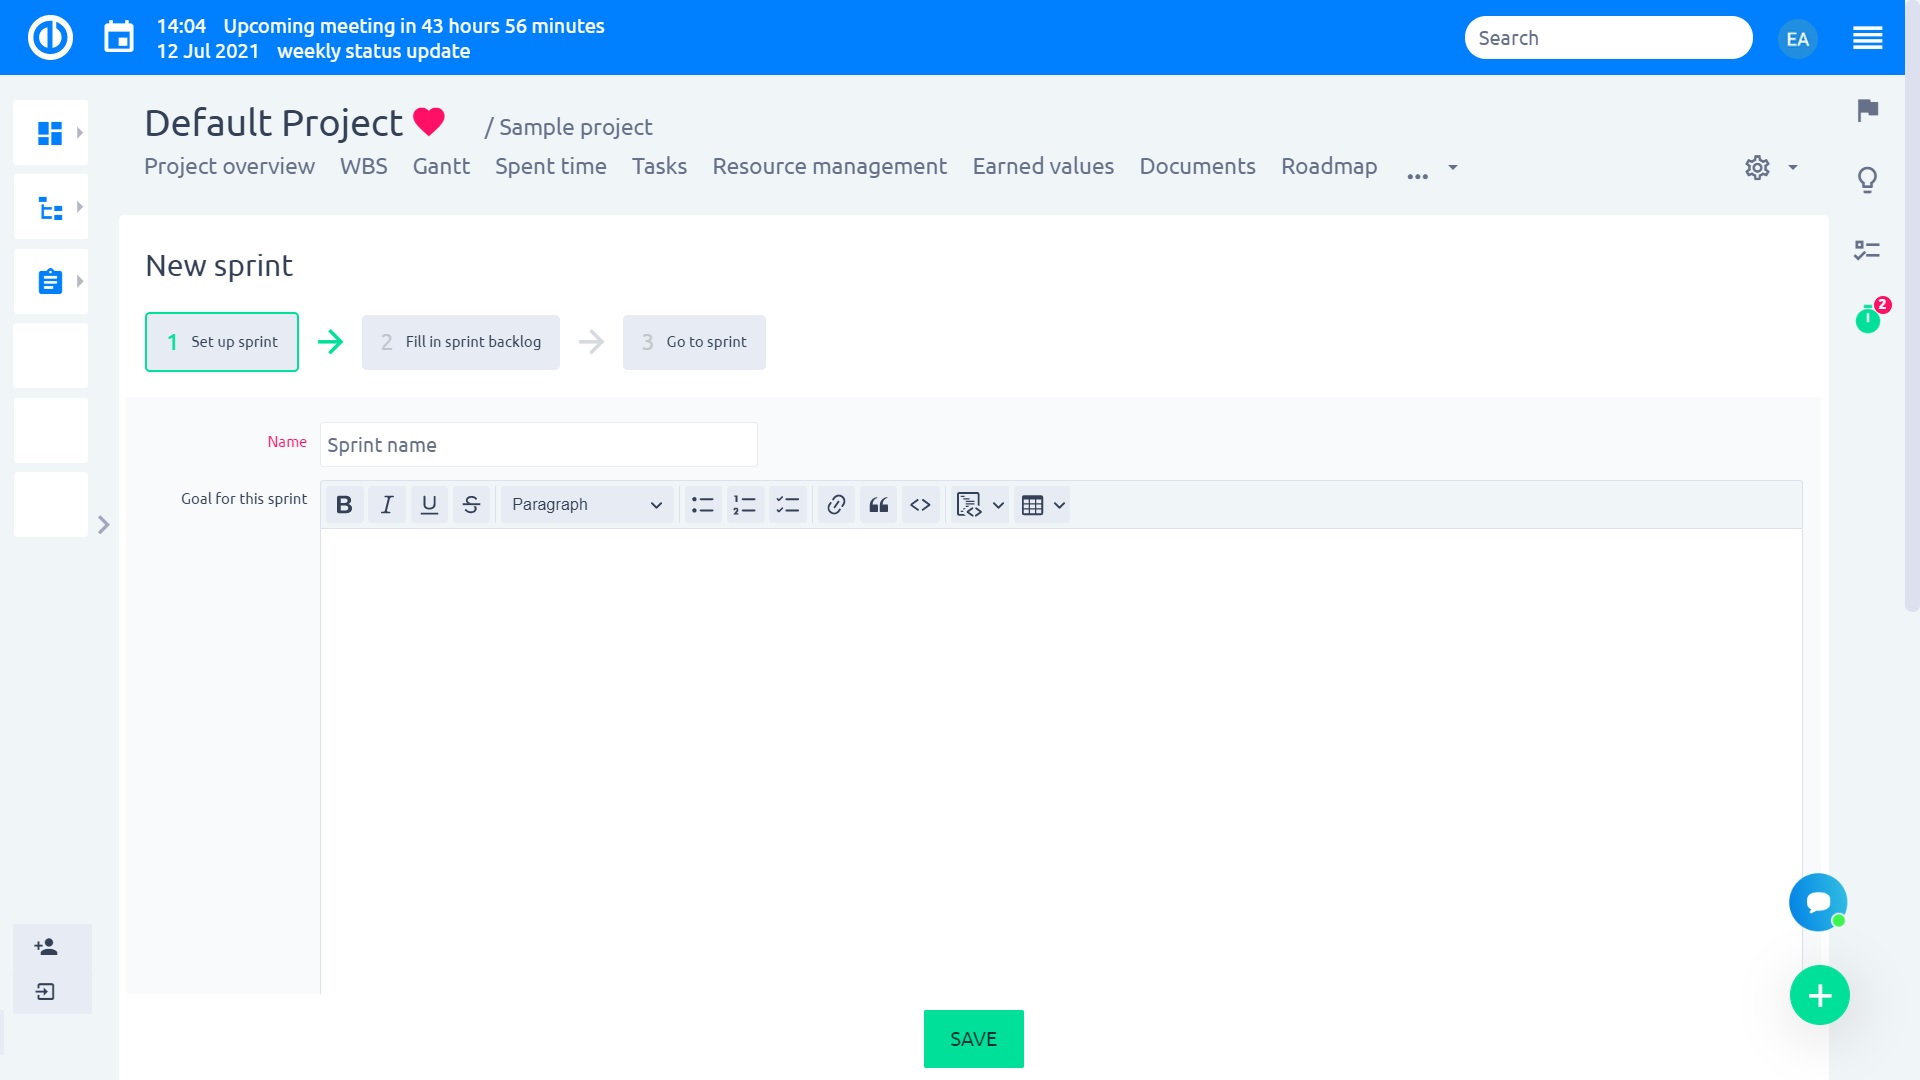Screen dimensions: 1920x1080
Task: Focus the Sprint name input field
Action: click(538, 445)
